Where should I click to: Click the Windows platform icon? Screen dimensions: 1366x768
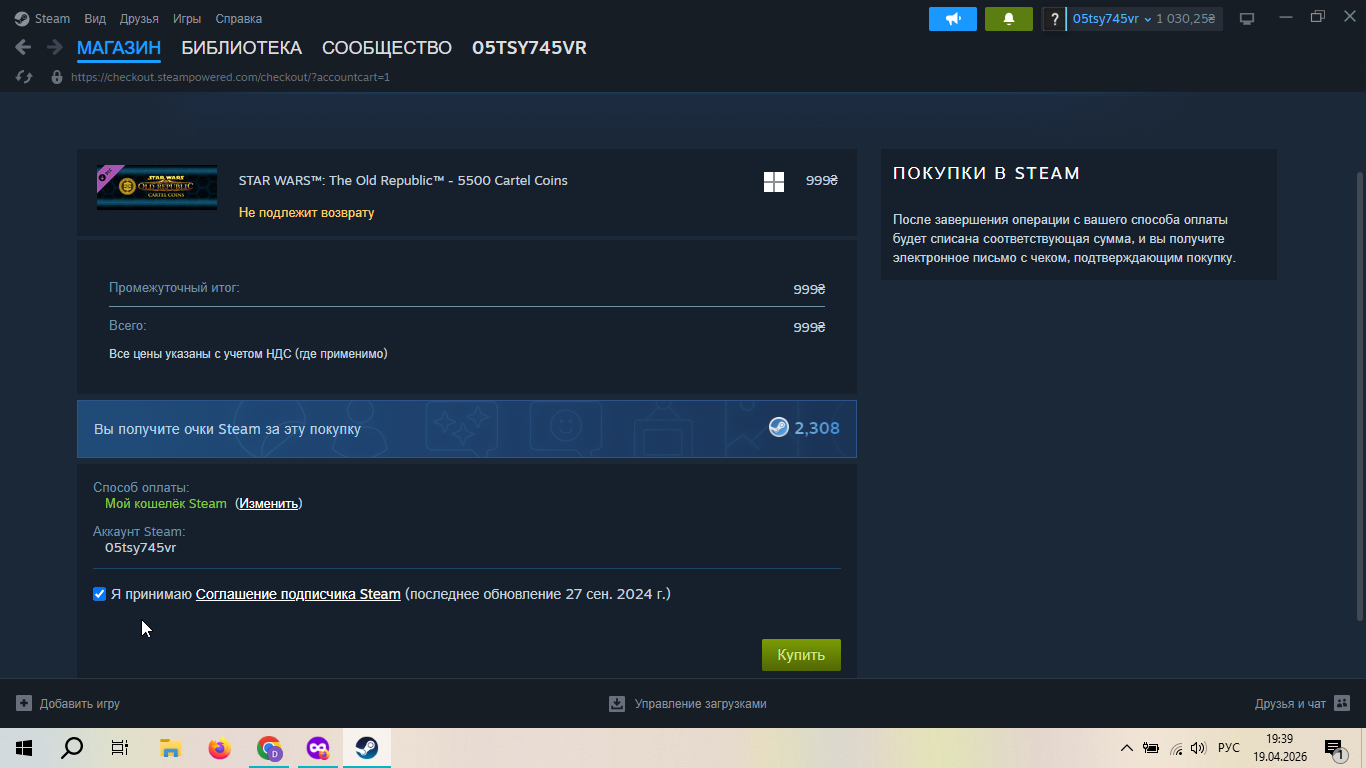(774, 182)
